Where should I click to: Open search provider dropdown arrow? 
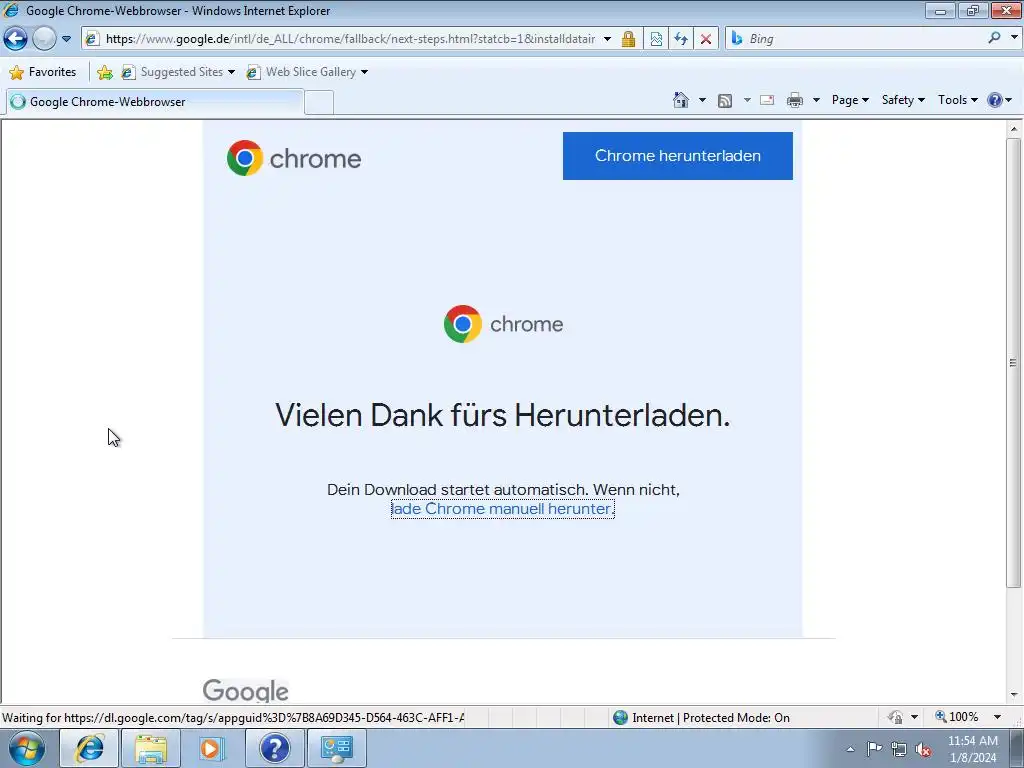1014,38
